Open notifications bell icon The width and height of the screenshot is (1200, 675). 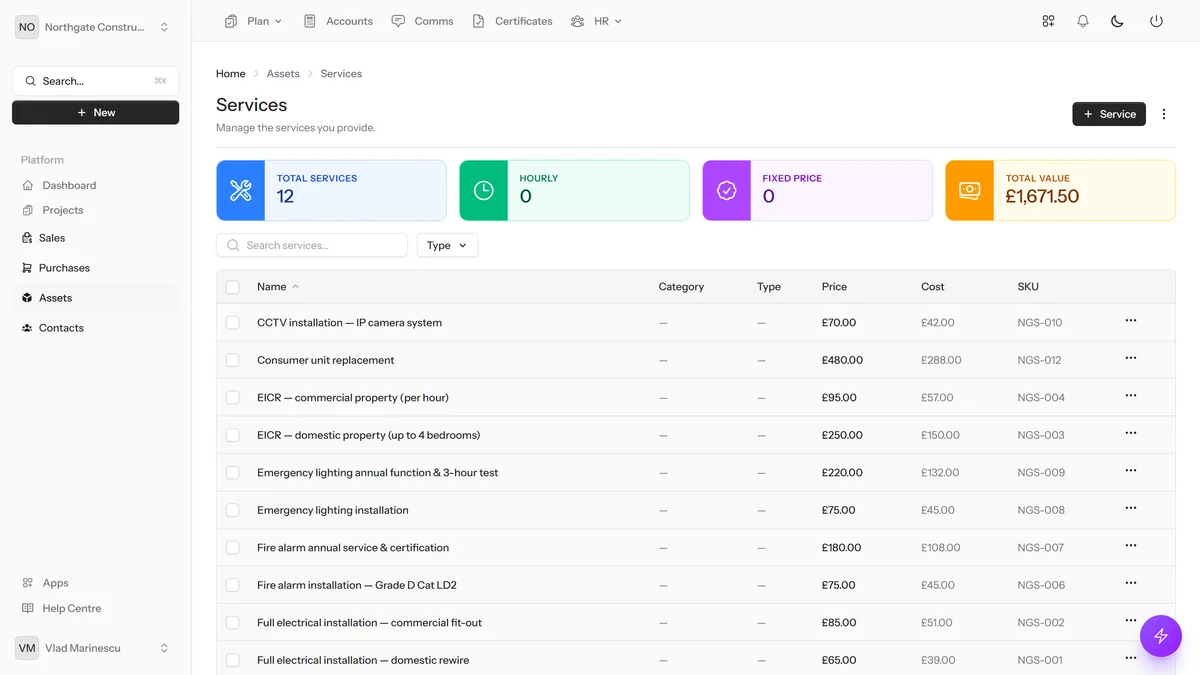(x=1083, y=21)
